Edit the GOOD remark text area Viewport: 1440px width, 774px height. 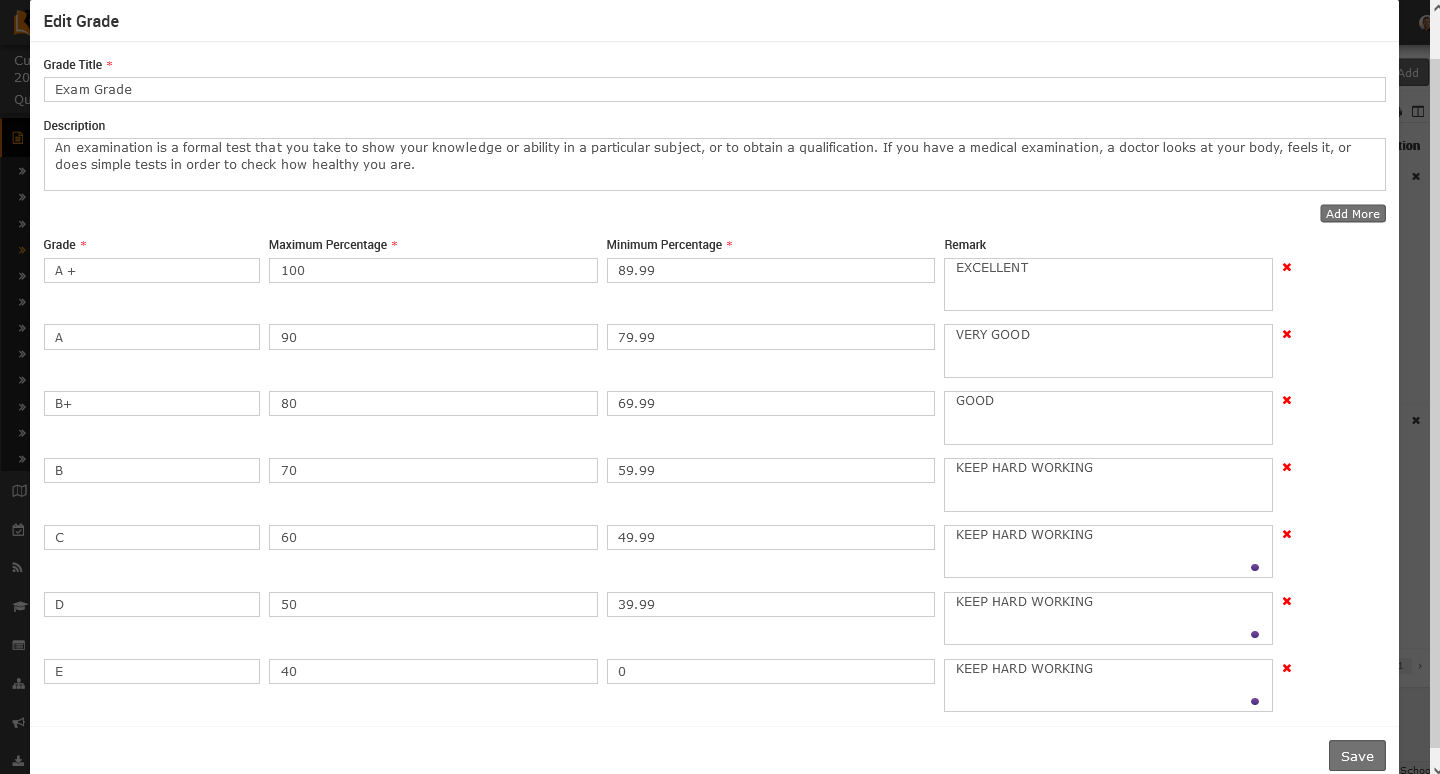(x=1107, y=418)
